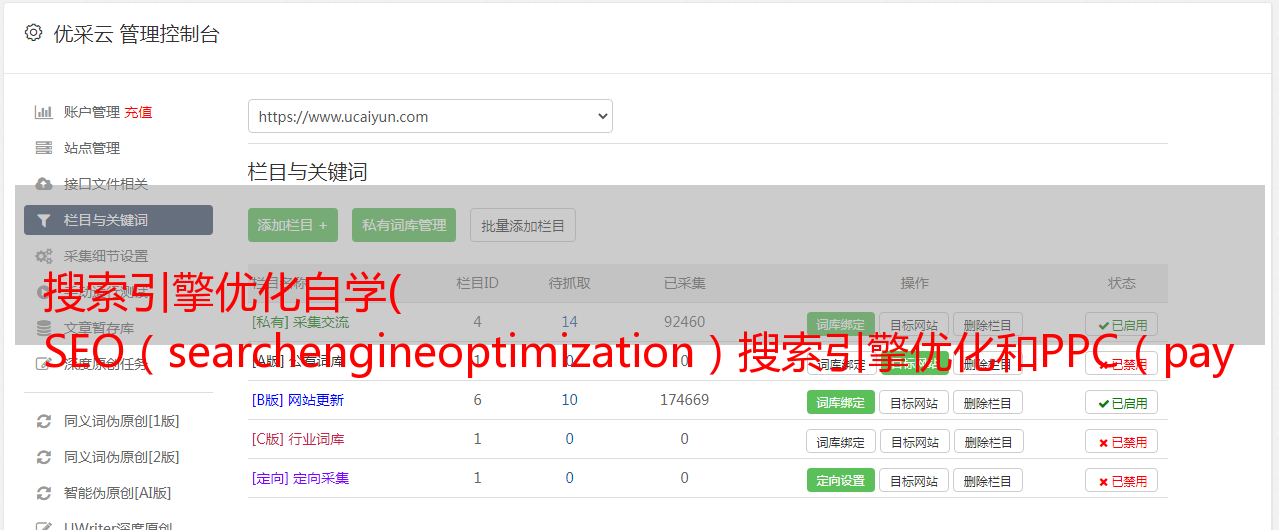
Task: Click the server icon beside 站点管理
Action: 44,148
